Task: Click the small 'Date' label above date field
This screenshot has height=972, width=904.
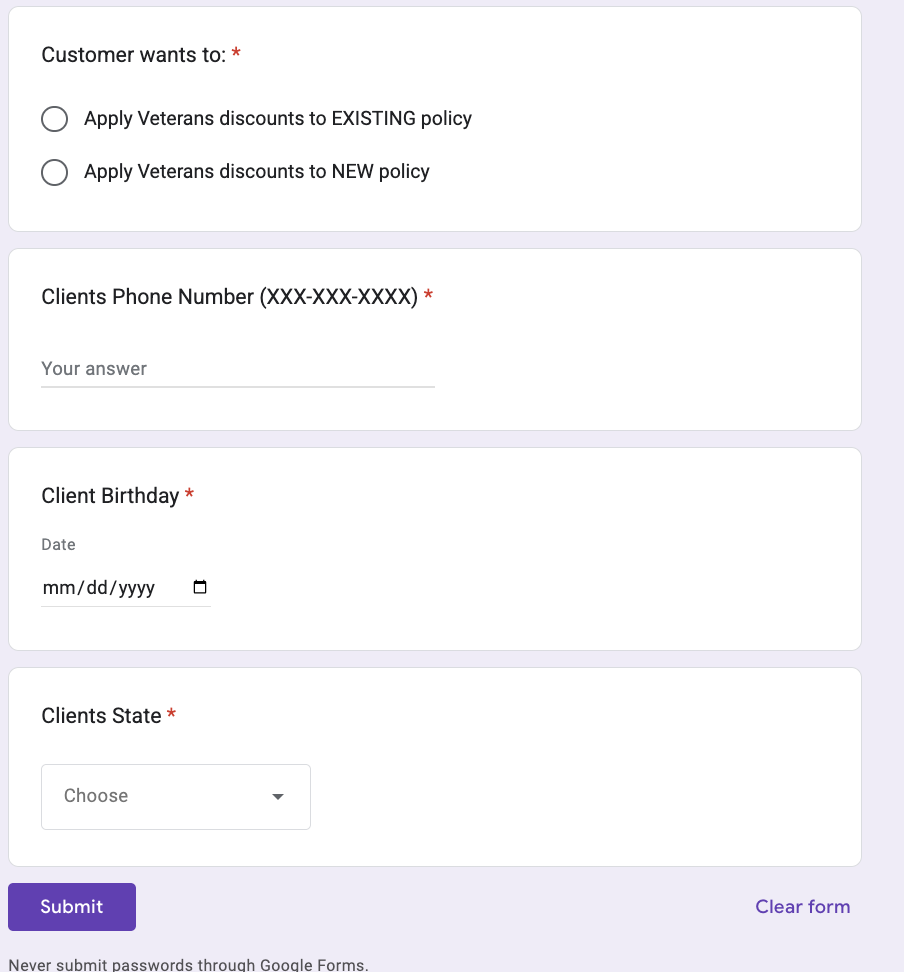Action: click(58, 545)
